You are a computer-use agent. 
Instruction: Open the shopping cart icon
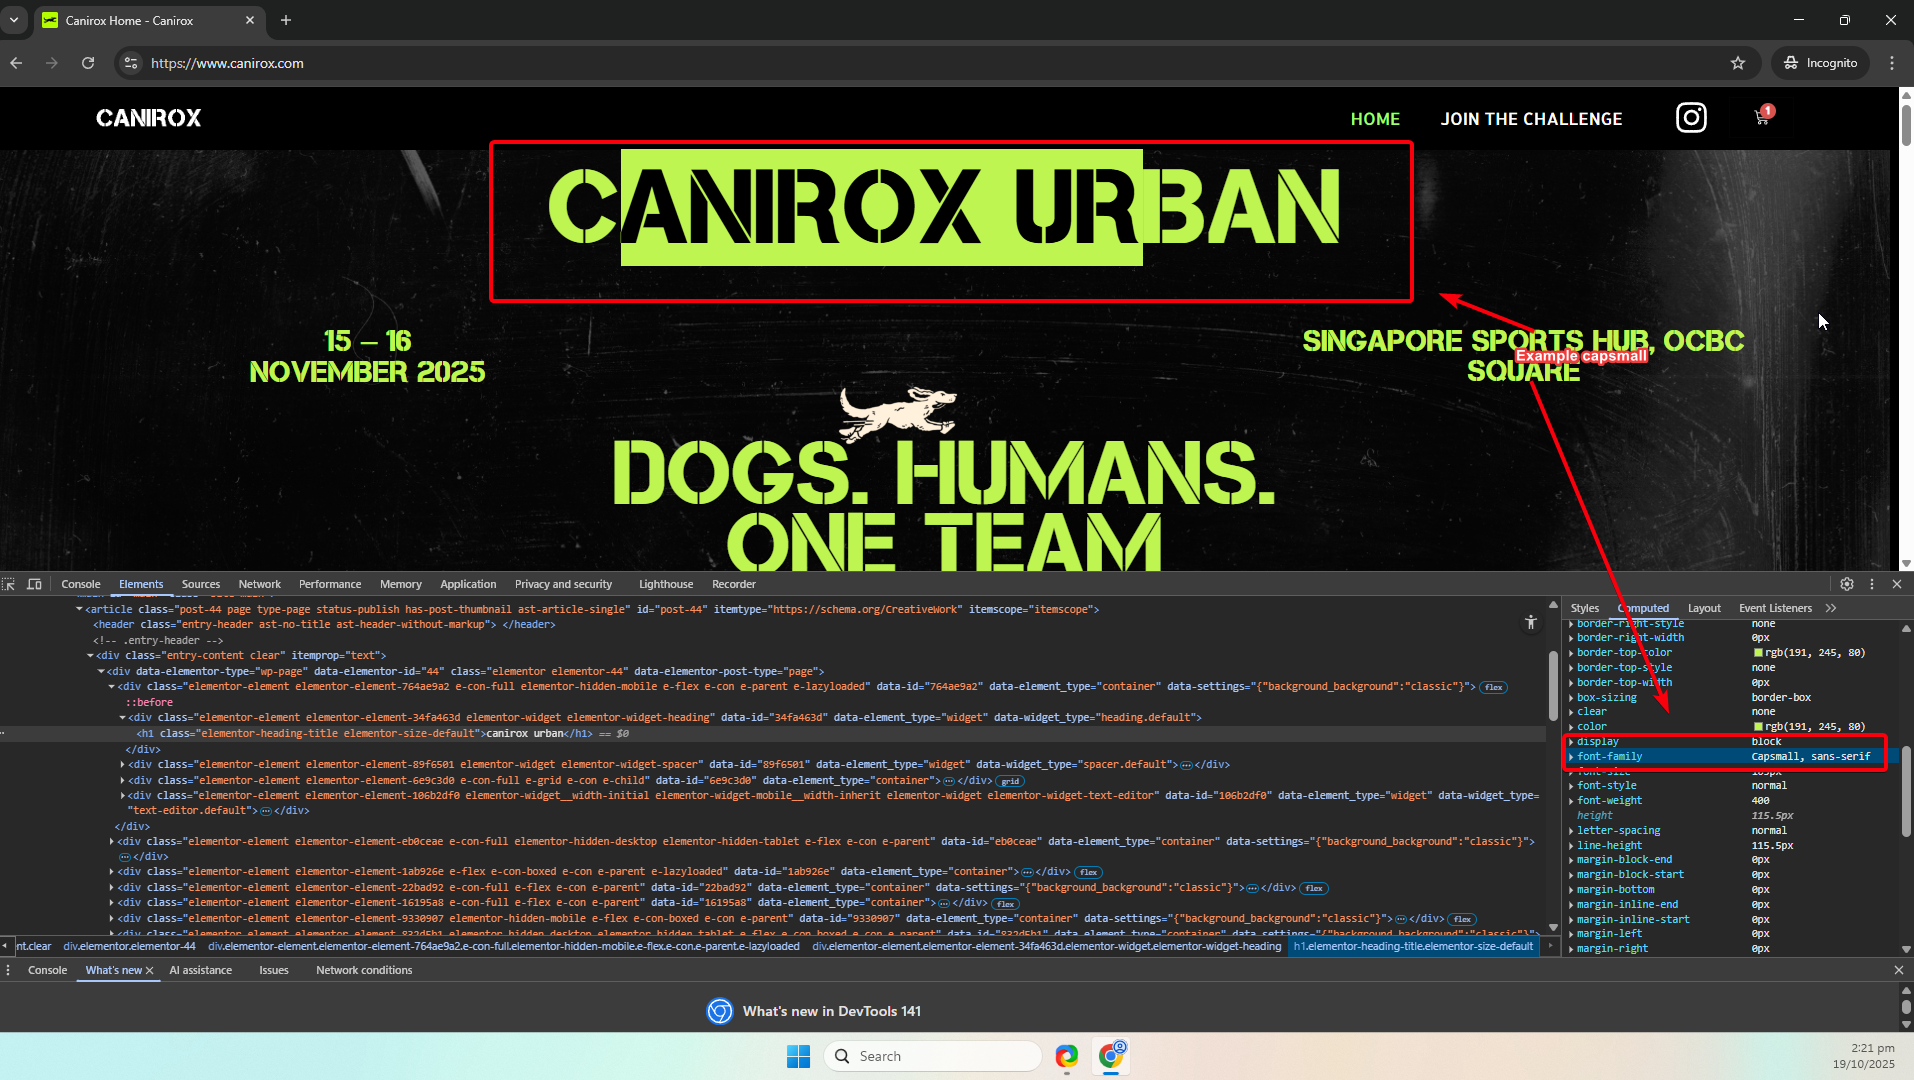(x=1762, y=118)
